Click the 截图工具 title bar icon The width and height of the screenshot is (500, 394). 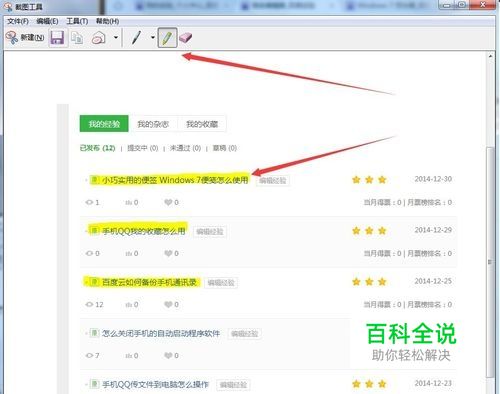8,7
